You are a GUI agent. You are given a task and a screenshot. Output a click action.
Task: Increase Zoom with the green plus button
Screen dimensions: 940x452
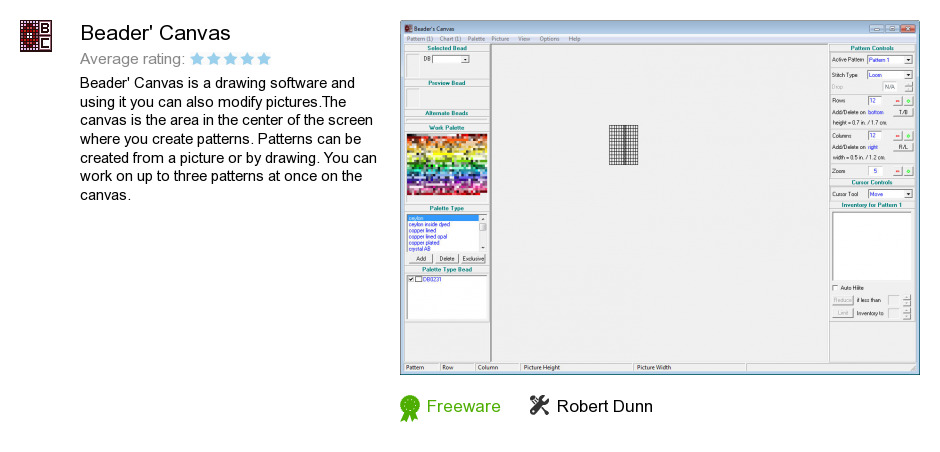click(x=908, y=171)
